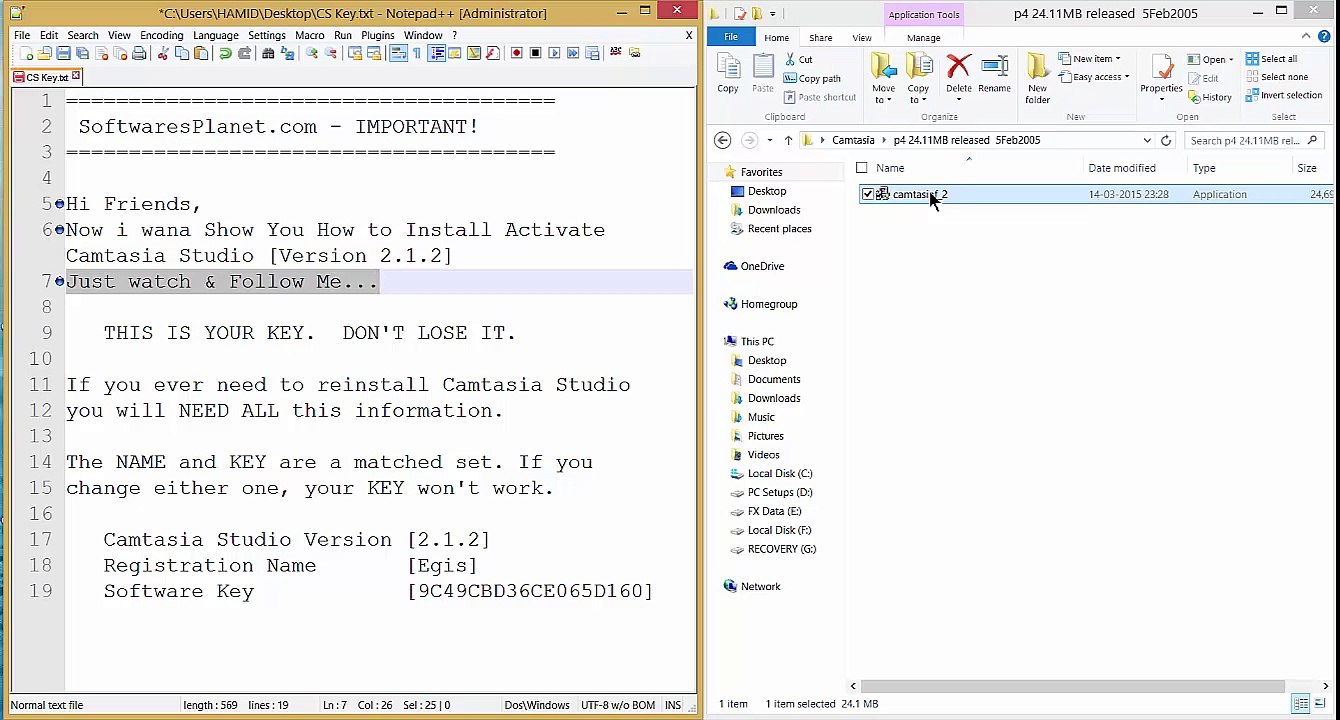
Task: Click the Start Recording macro icon
Action: tap(517, 53)
